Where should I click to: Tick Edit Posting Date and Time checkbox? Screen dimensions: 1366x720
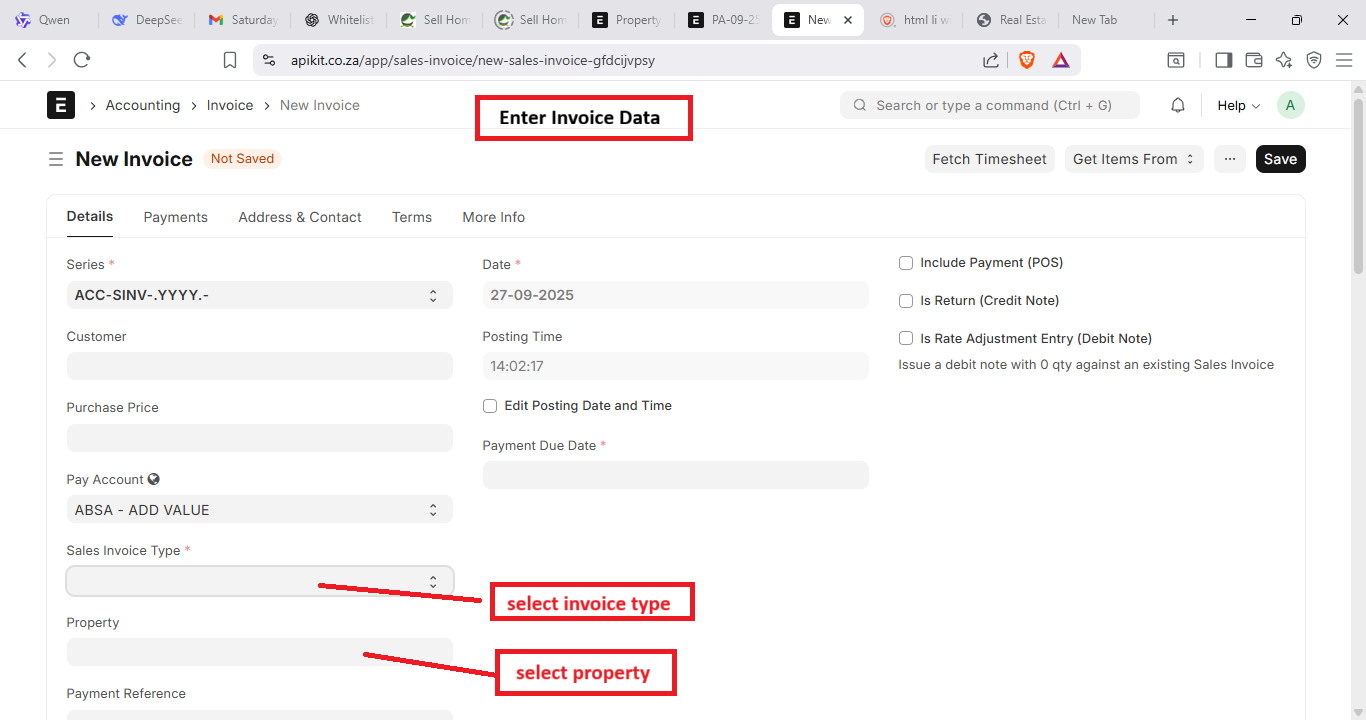point(490,406)
